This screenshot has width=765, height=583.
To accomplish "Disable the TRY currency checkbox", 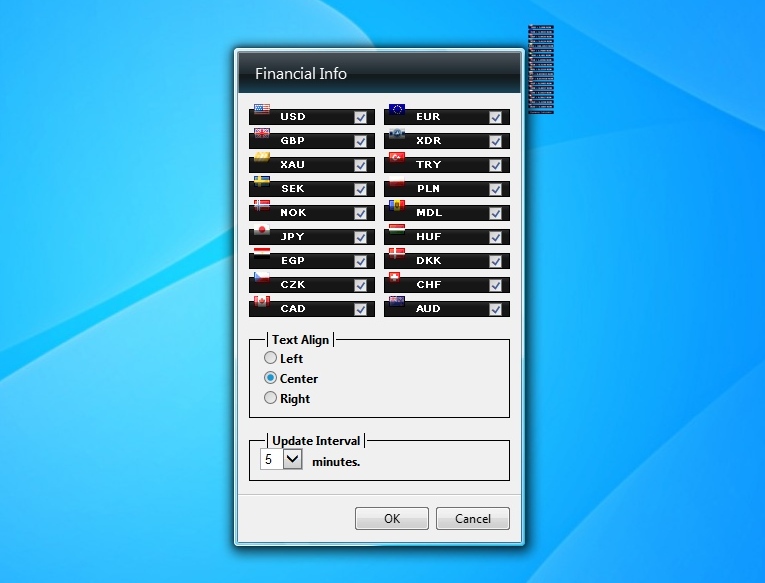I will click(496, 165).
